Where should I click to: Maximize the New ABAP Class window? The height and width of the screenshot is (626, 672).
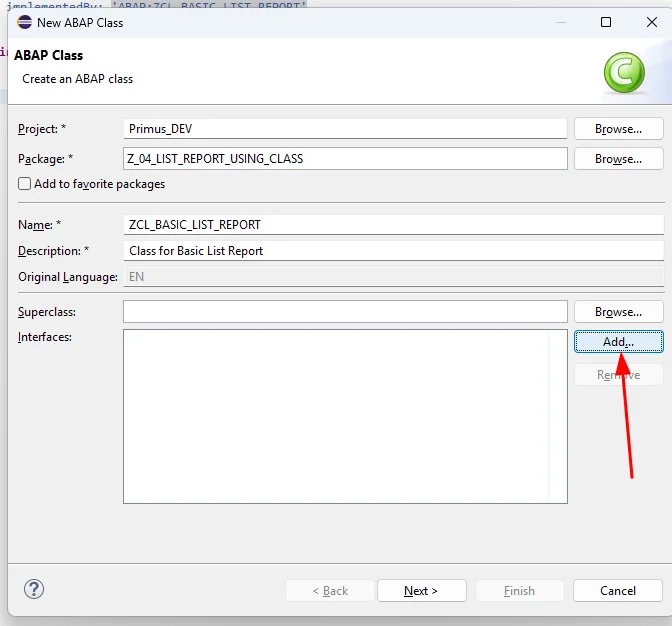point(606,22)
